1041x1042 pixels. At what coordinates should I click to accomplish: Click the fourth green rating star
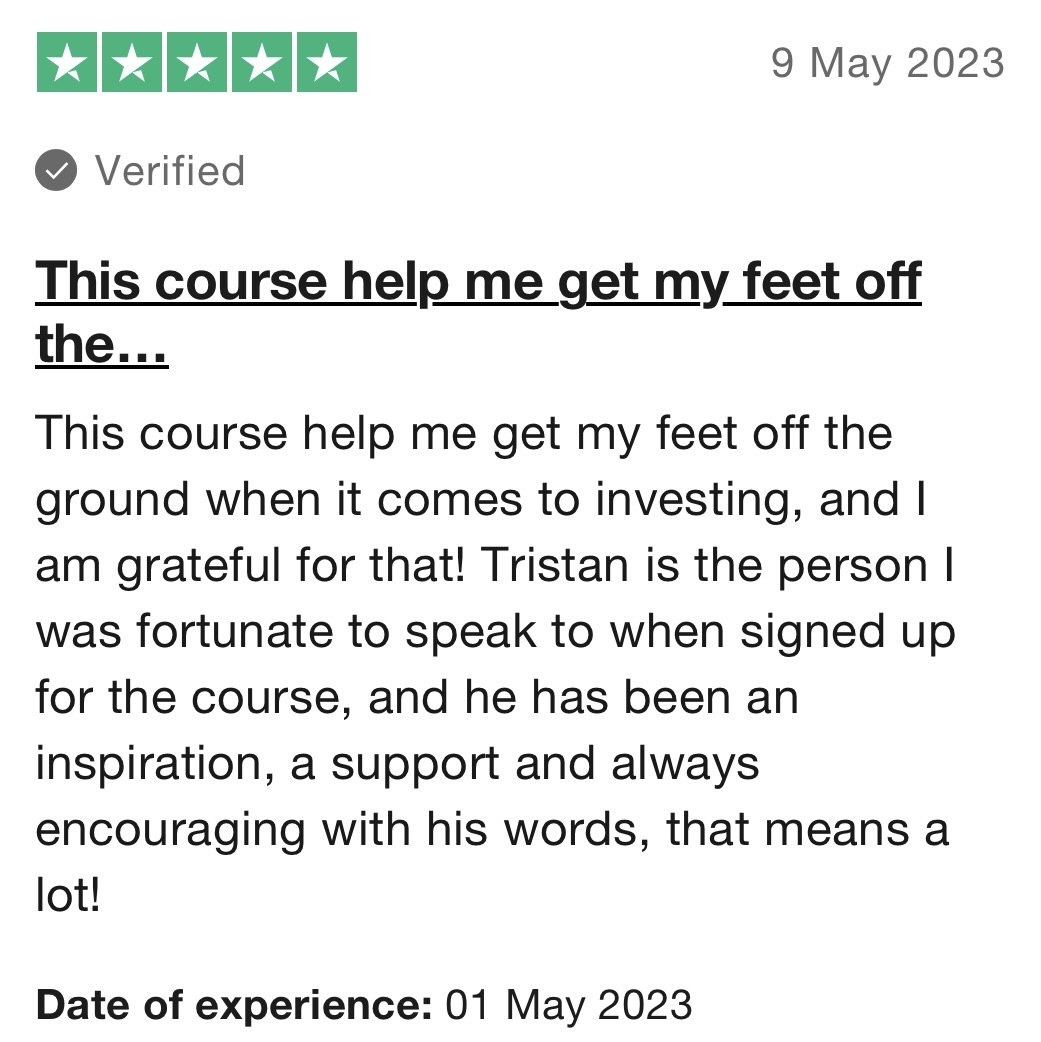coord(261,63)
